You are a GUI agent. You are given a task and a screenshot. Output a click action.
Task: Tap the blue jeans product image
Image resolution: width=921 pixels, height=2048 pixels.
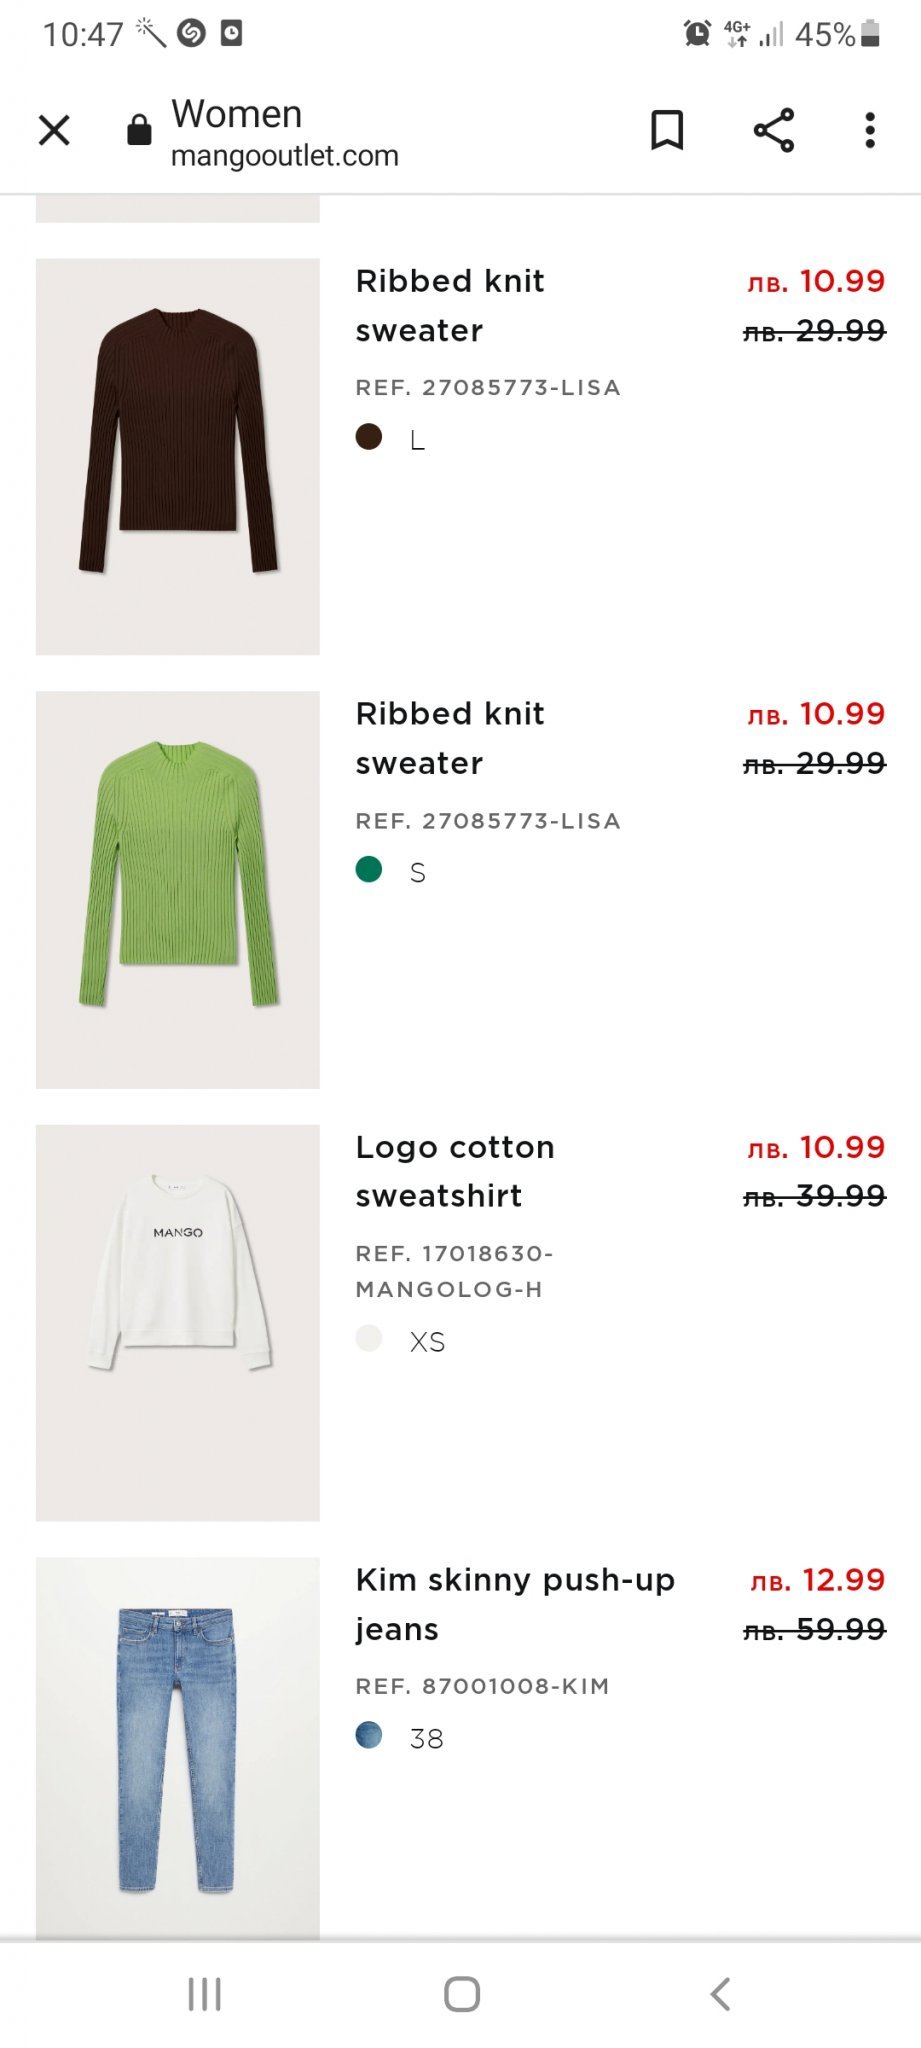[x=178, y=1748]
